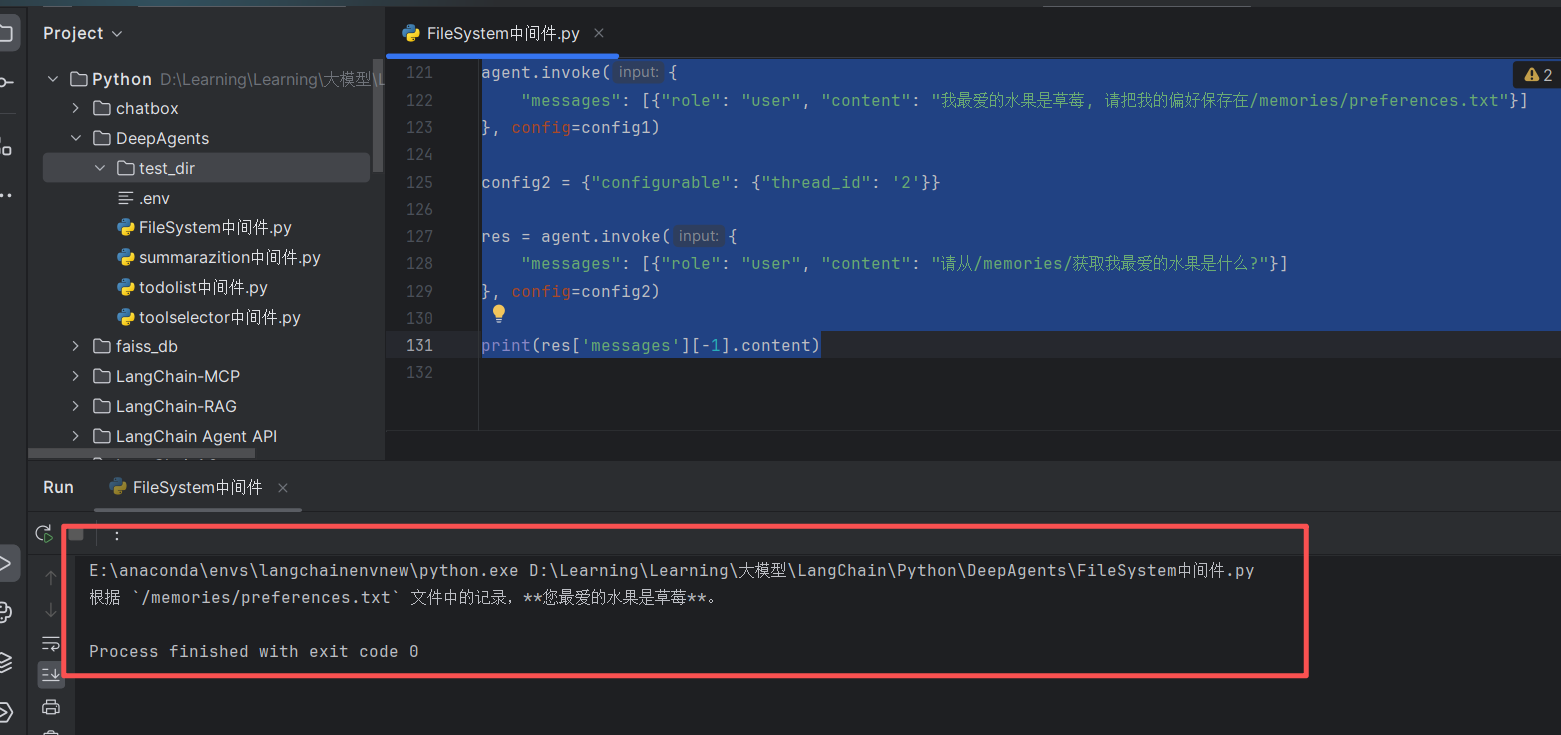Click the config=config1 text on line 123
This screenshot has height=735, width=1561.
[586, 127]
